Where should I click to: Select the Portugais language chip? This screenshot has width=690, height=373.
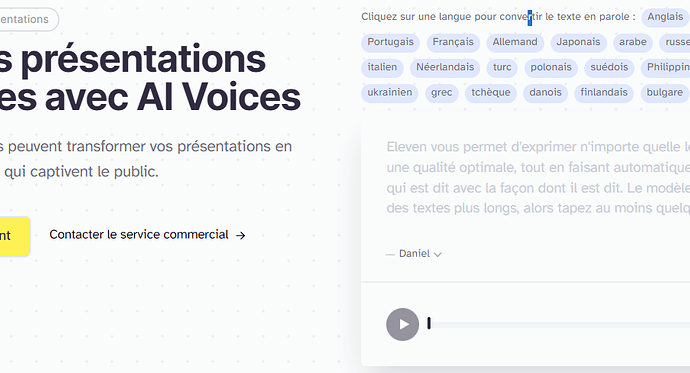390,42
